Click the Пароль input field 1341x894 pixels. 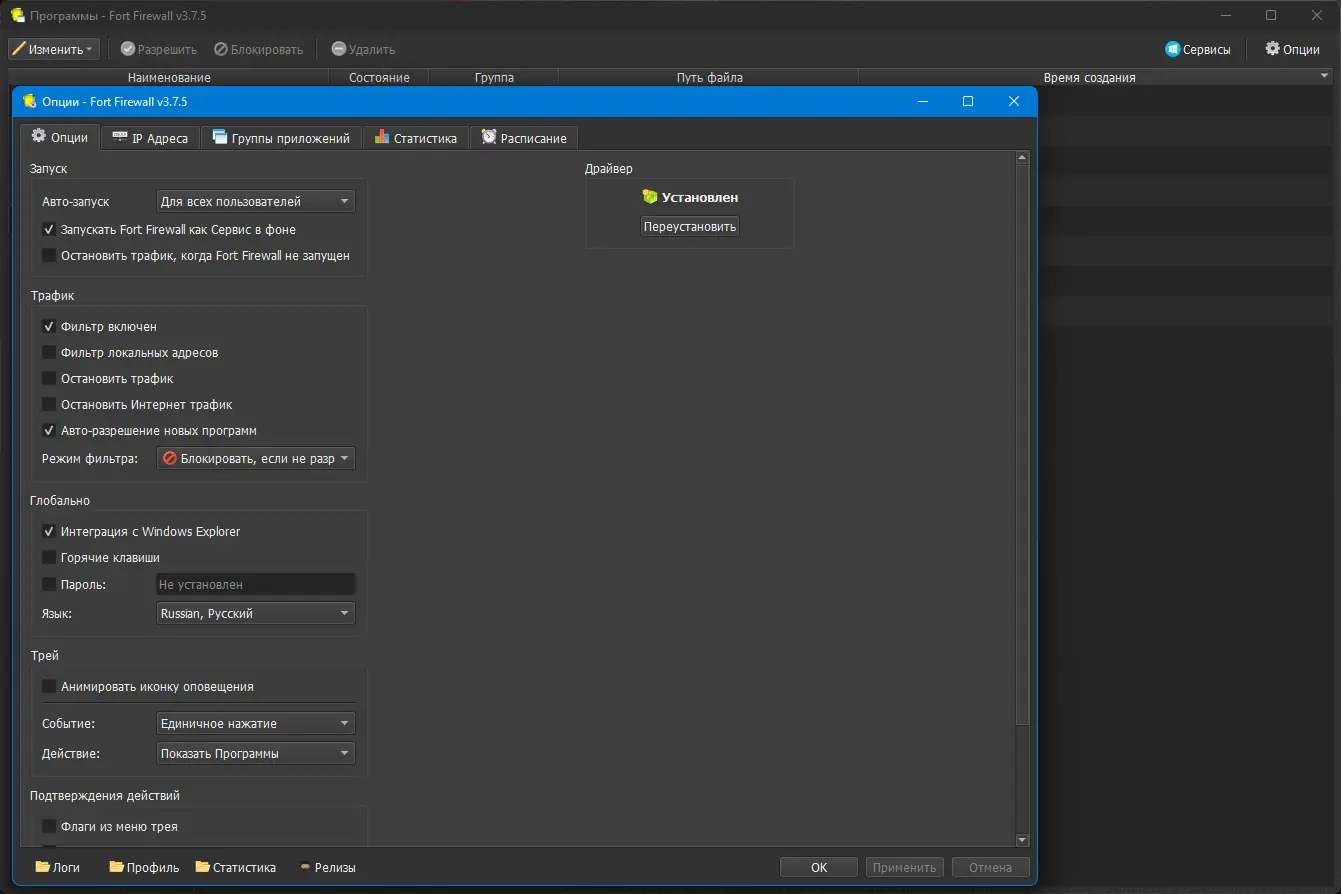click(x=256, y=584)
